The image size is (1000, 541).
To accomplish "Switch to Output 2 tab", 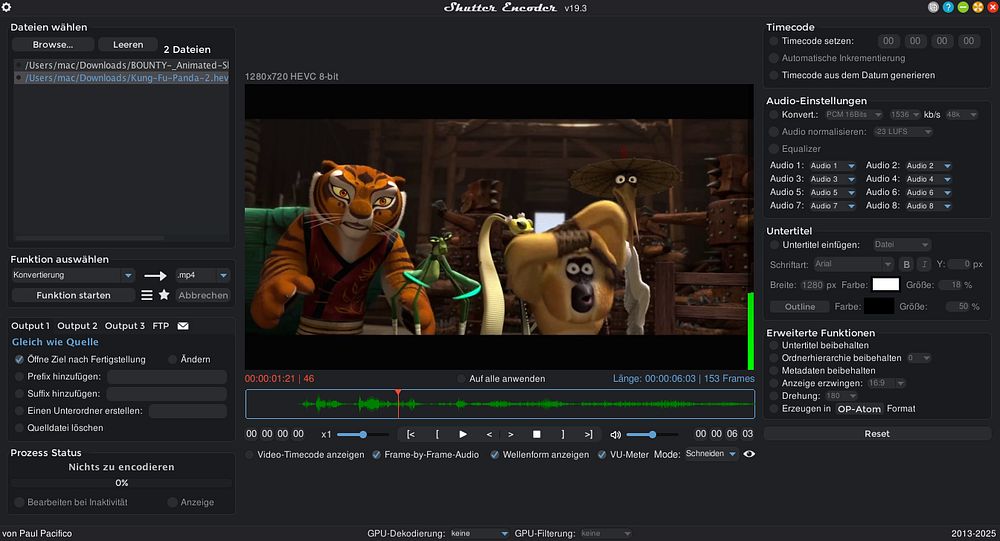I will (x=77, y=325).
